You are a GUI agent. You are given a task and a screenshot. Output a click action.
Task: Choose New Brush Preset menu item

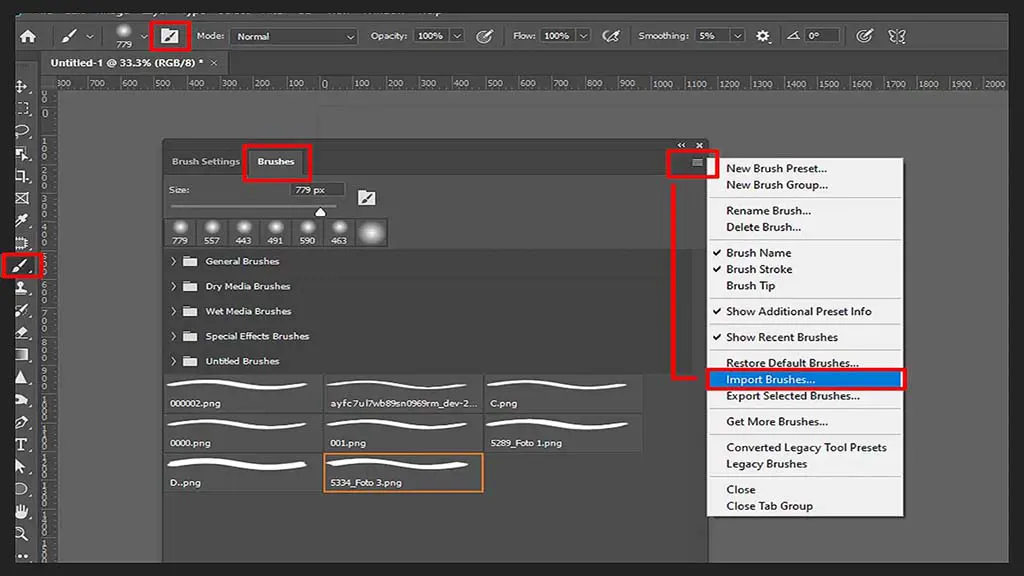point(776,168)
